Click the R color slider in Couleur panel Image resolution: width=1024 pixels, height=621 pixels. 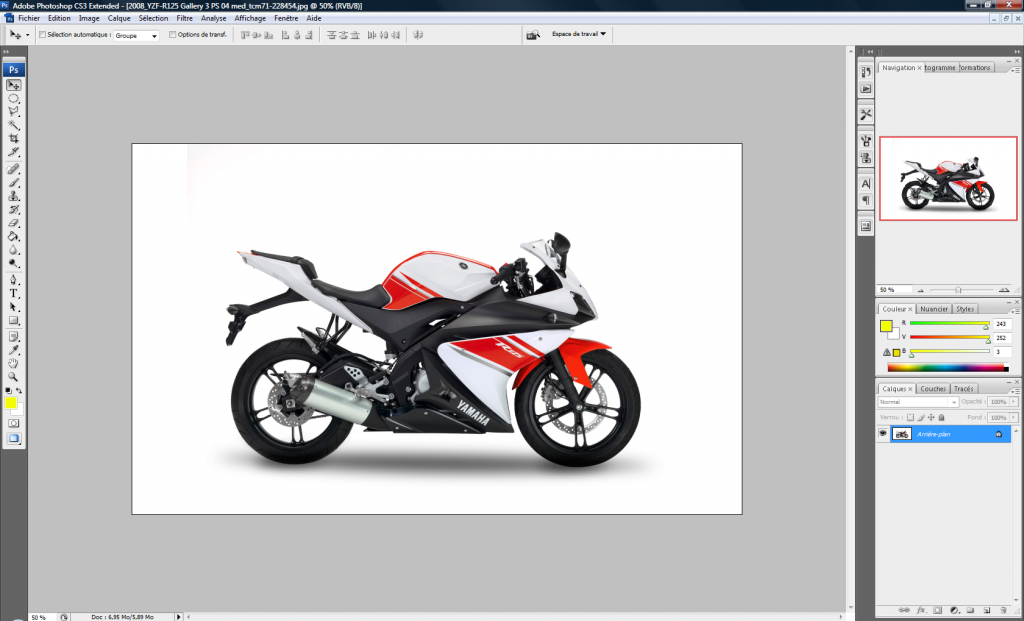point(950,323)
